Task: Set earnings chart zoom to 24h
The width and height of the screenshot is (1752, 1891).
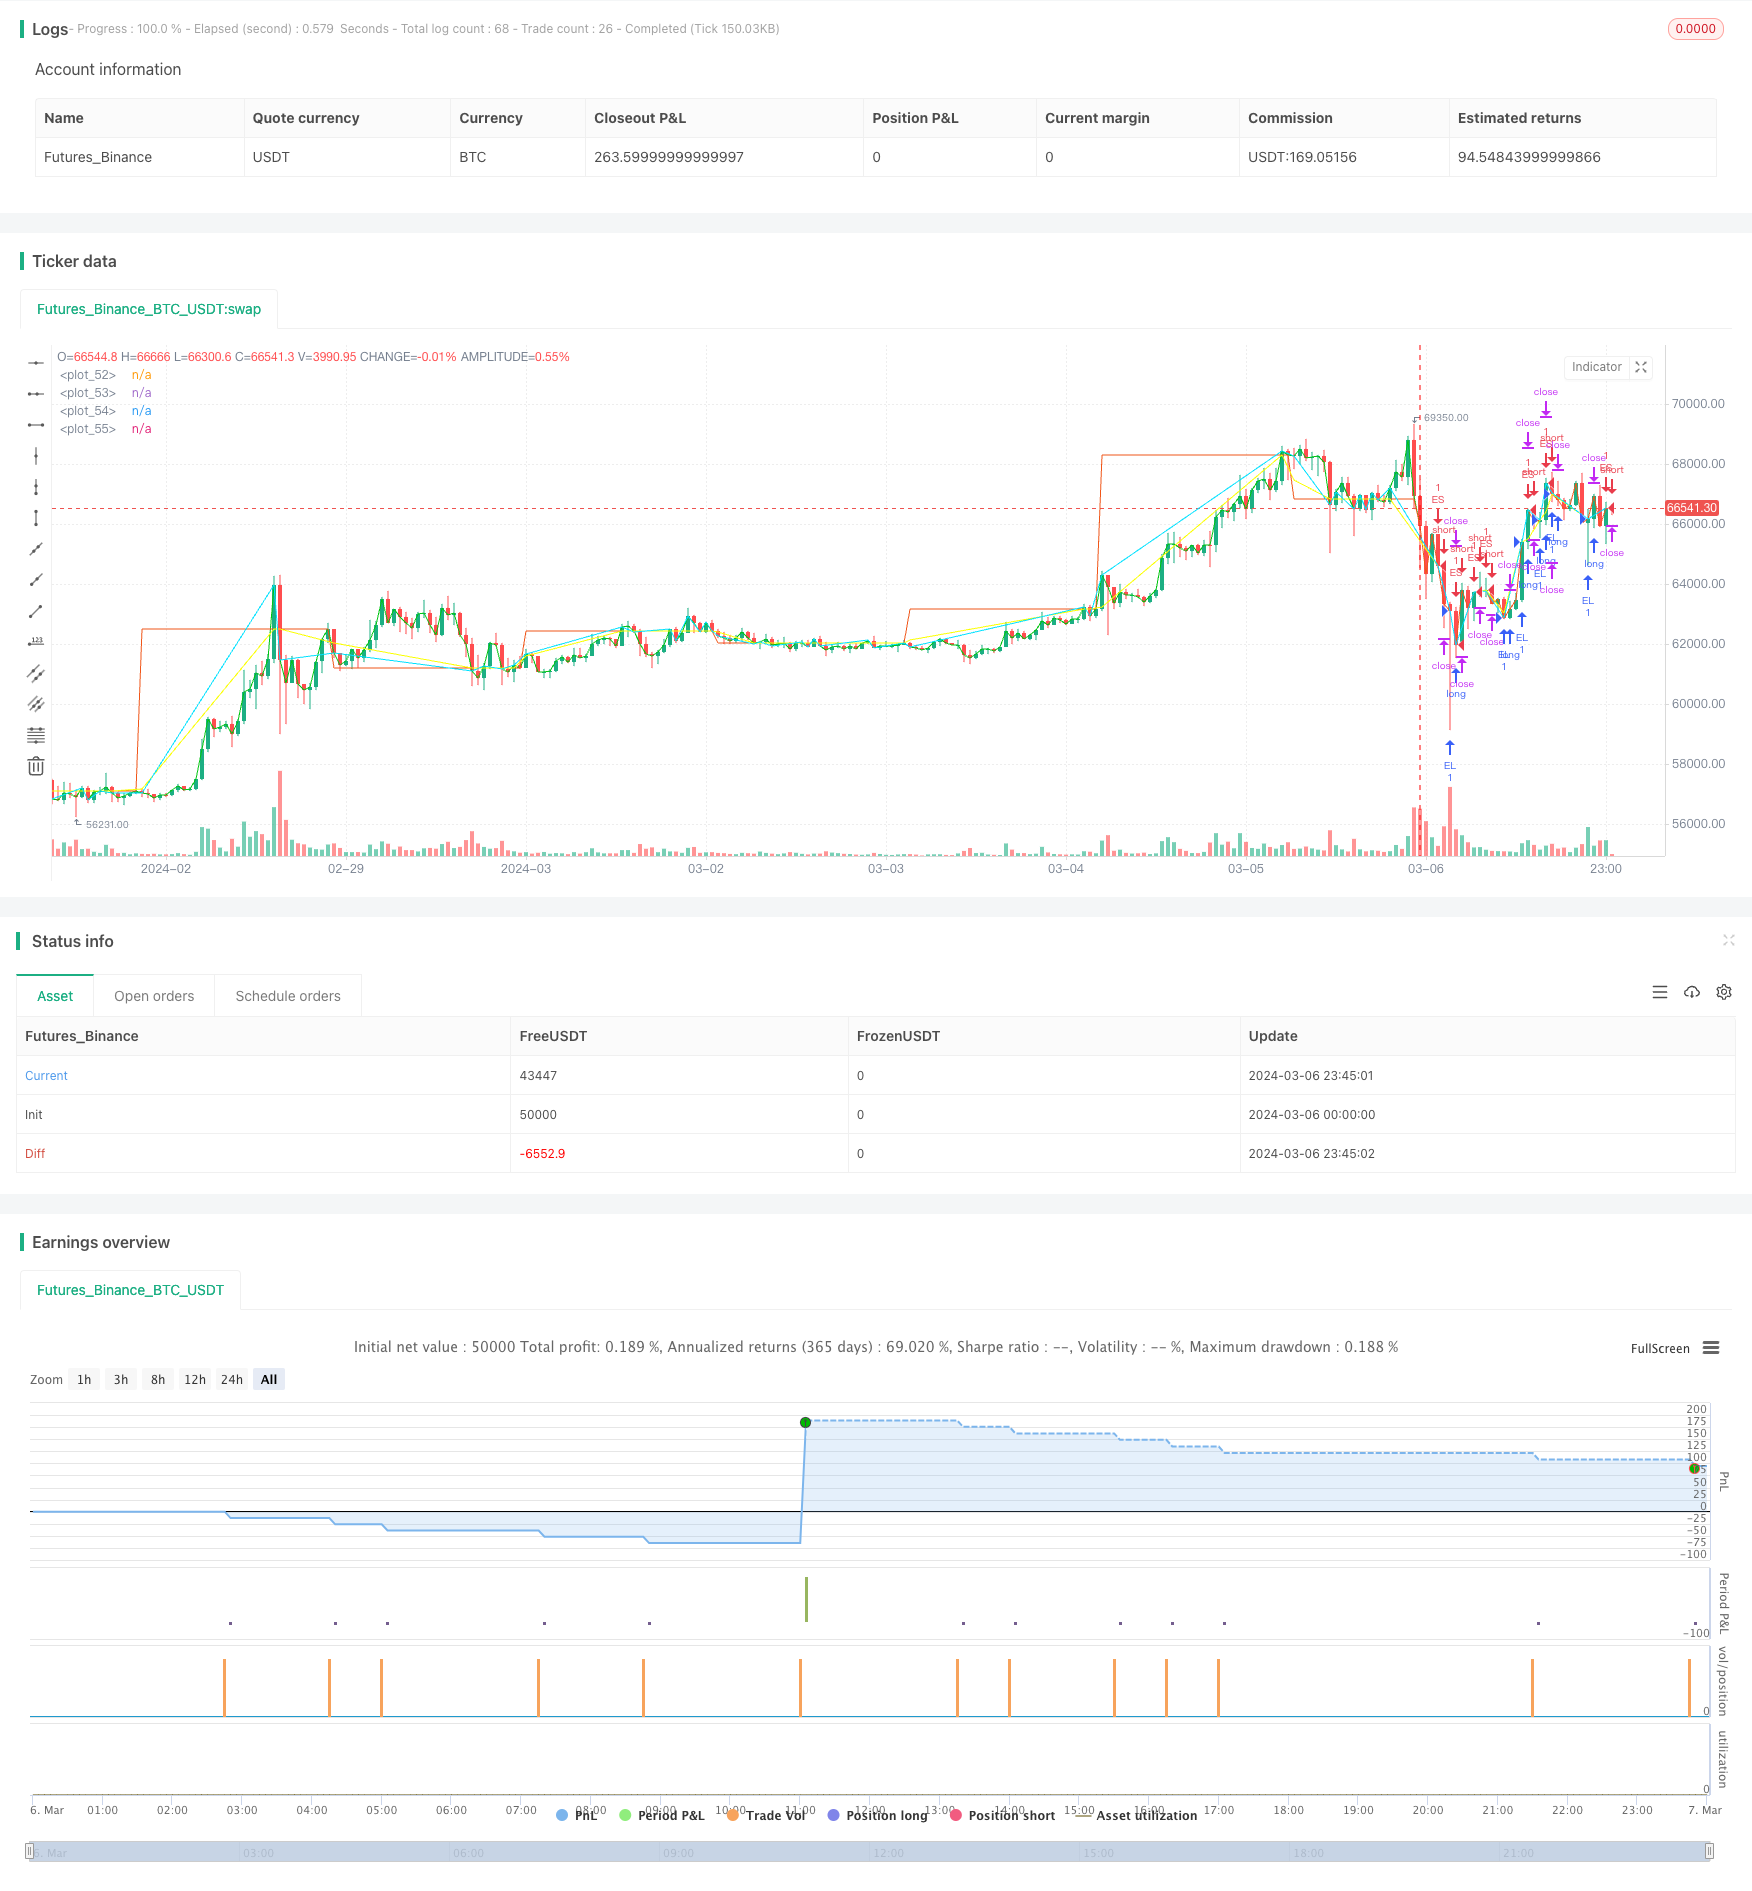Action: click(232, 1379)
